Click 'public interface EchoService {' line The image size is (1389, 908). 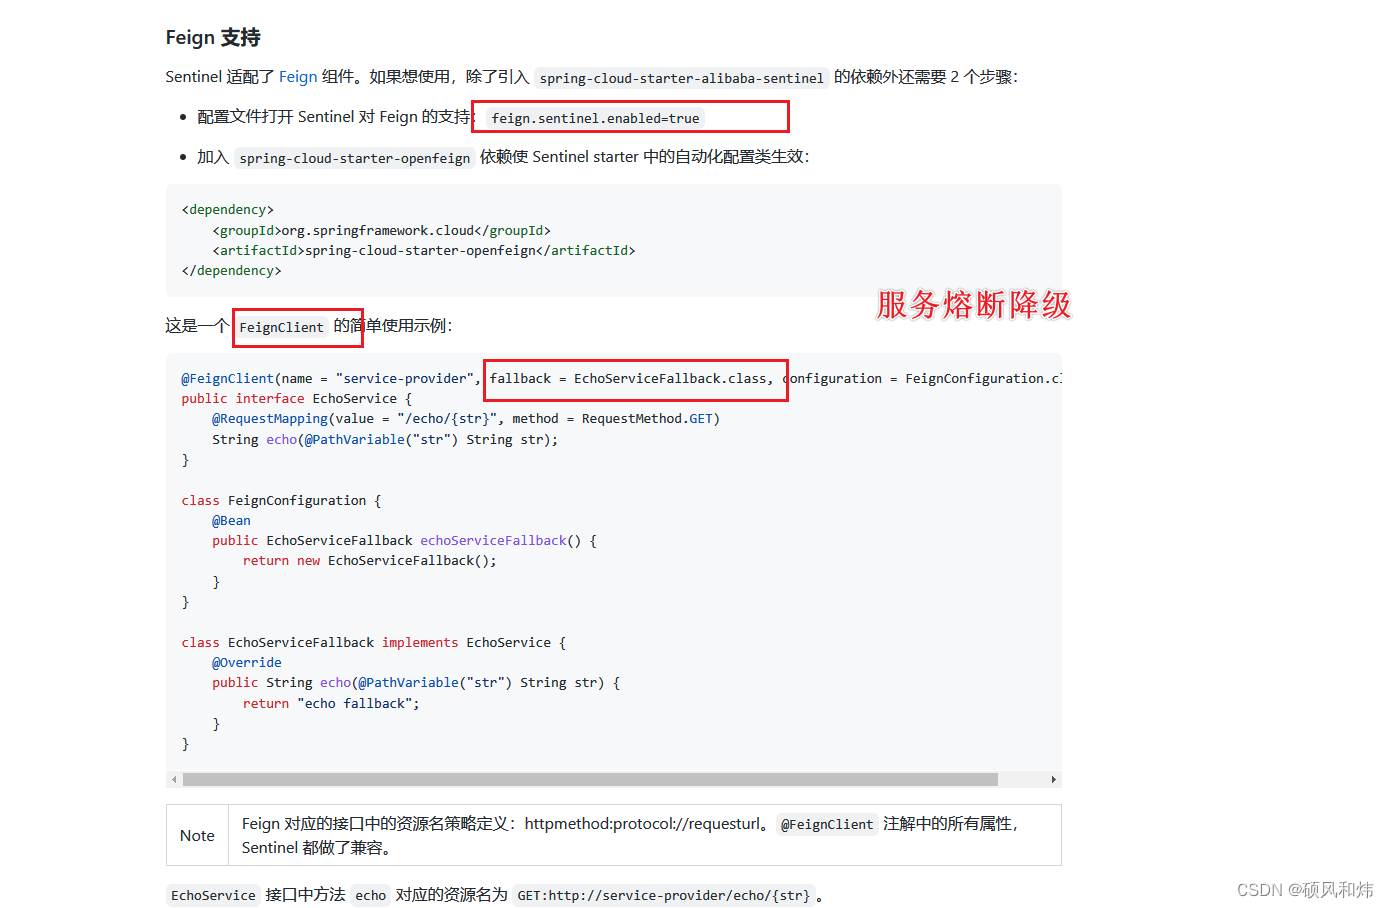pyautogui.click(x=297, y=399)
